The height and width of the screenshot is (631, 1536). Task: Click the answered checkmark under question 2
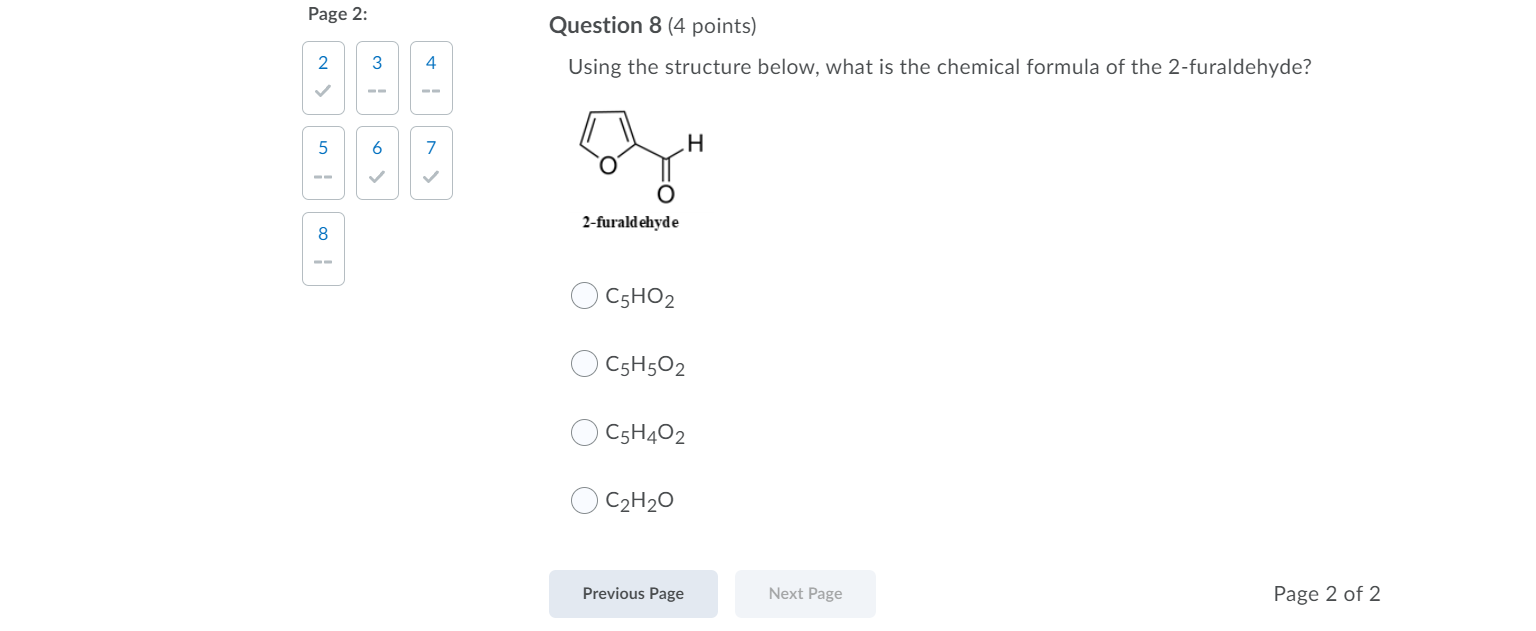click(x=322, y=91)
